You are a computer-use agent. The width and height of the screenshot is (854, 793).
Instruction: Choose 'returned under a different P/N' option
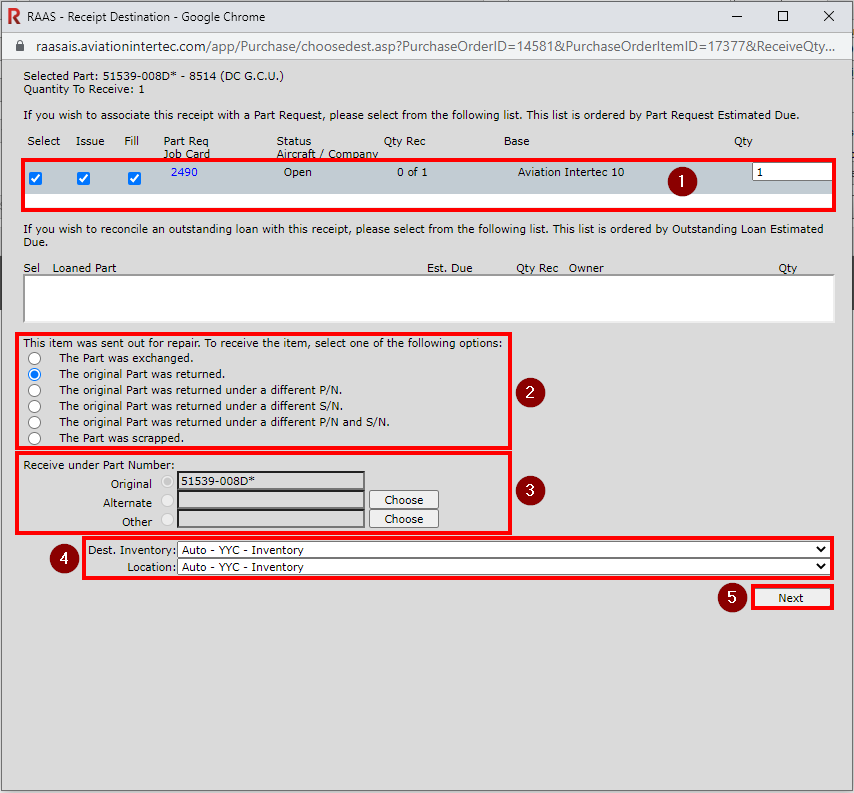pyautogui.click(x=35, y=390)
